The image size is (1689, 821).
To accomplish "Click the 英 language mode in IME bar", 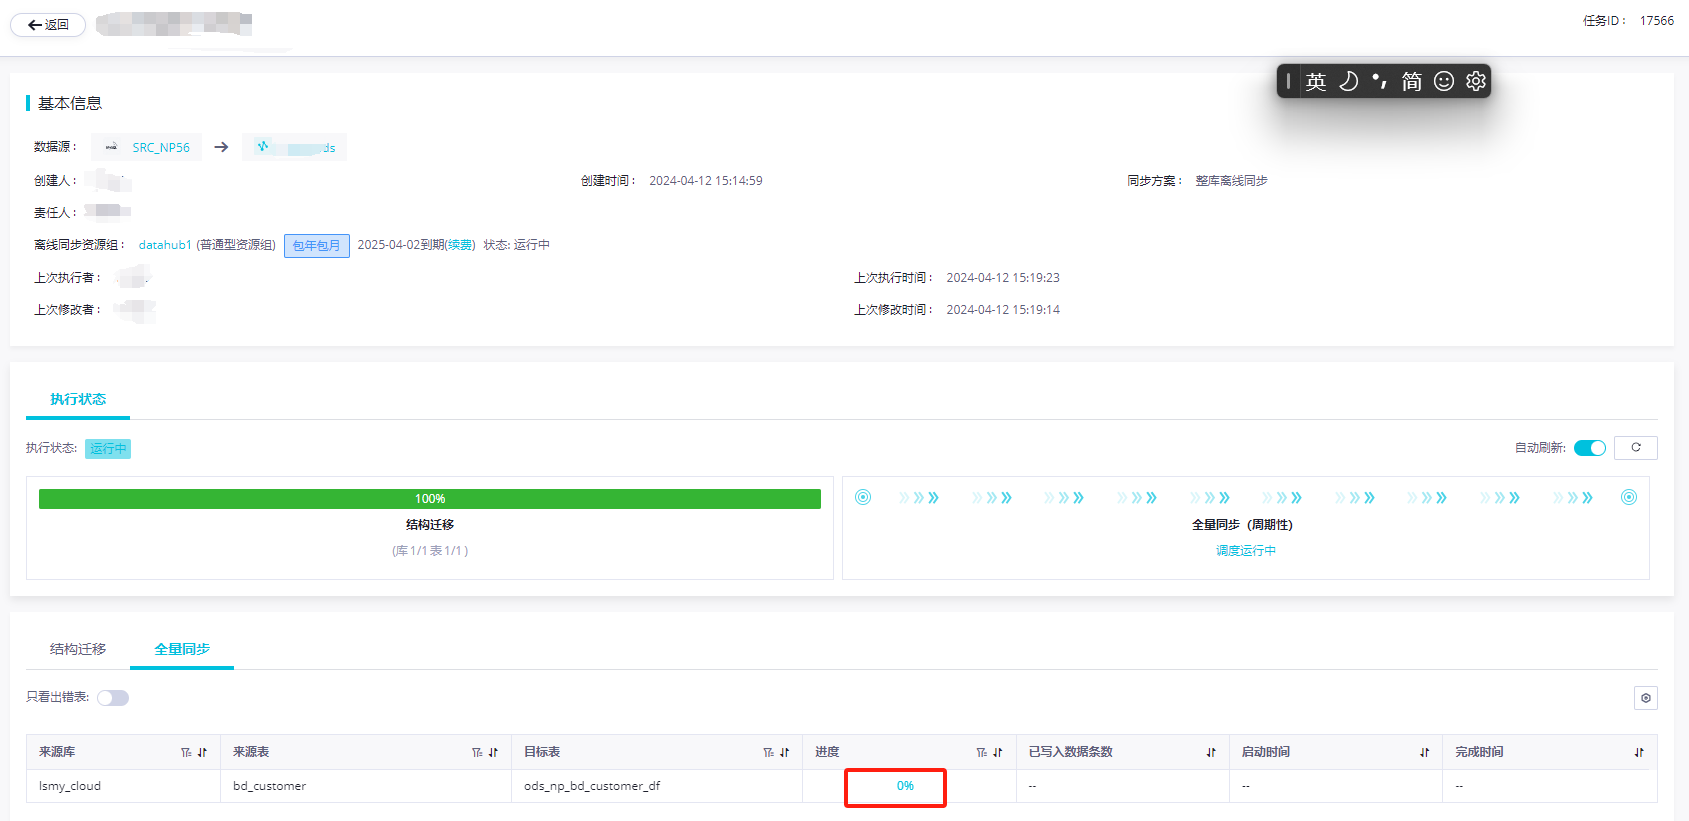I will tap(1316, 82).
